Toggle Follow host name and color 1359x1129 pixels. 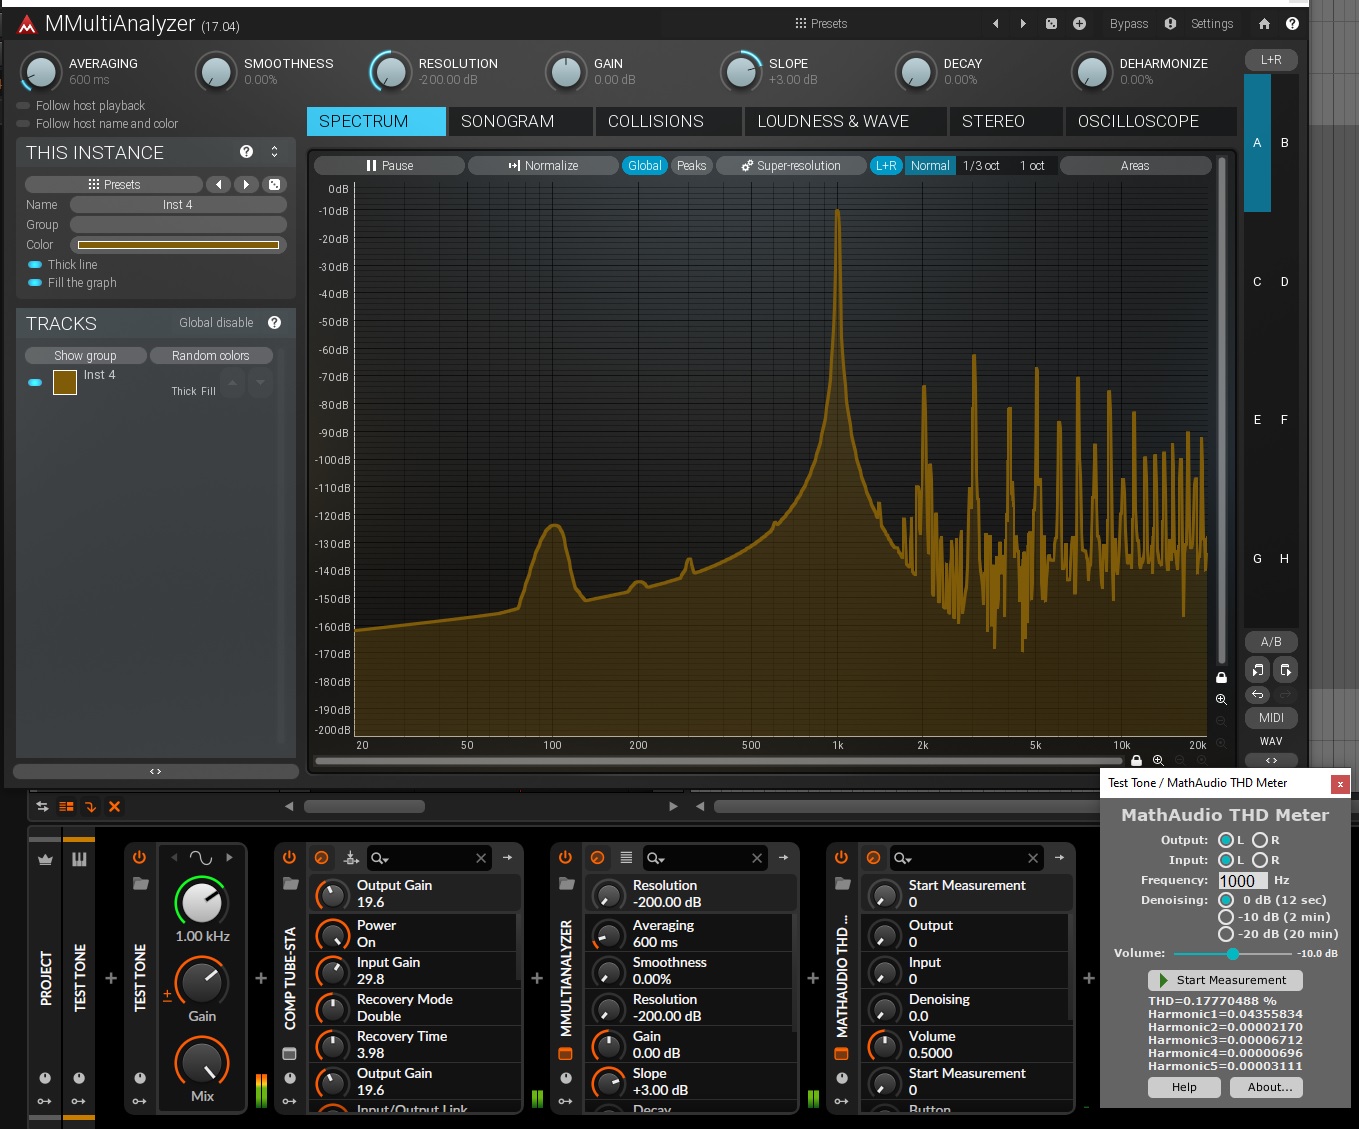[22, 123]
